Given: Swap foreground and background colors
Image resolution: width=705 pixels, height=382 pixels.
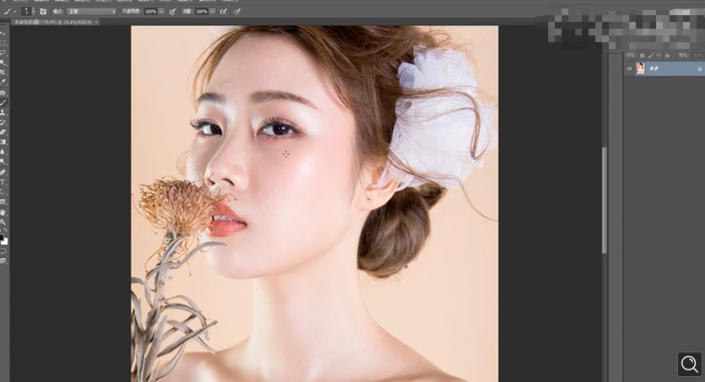Looking at the screenshot, I should [5, 230].
